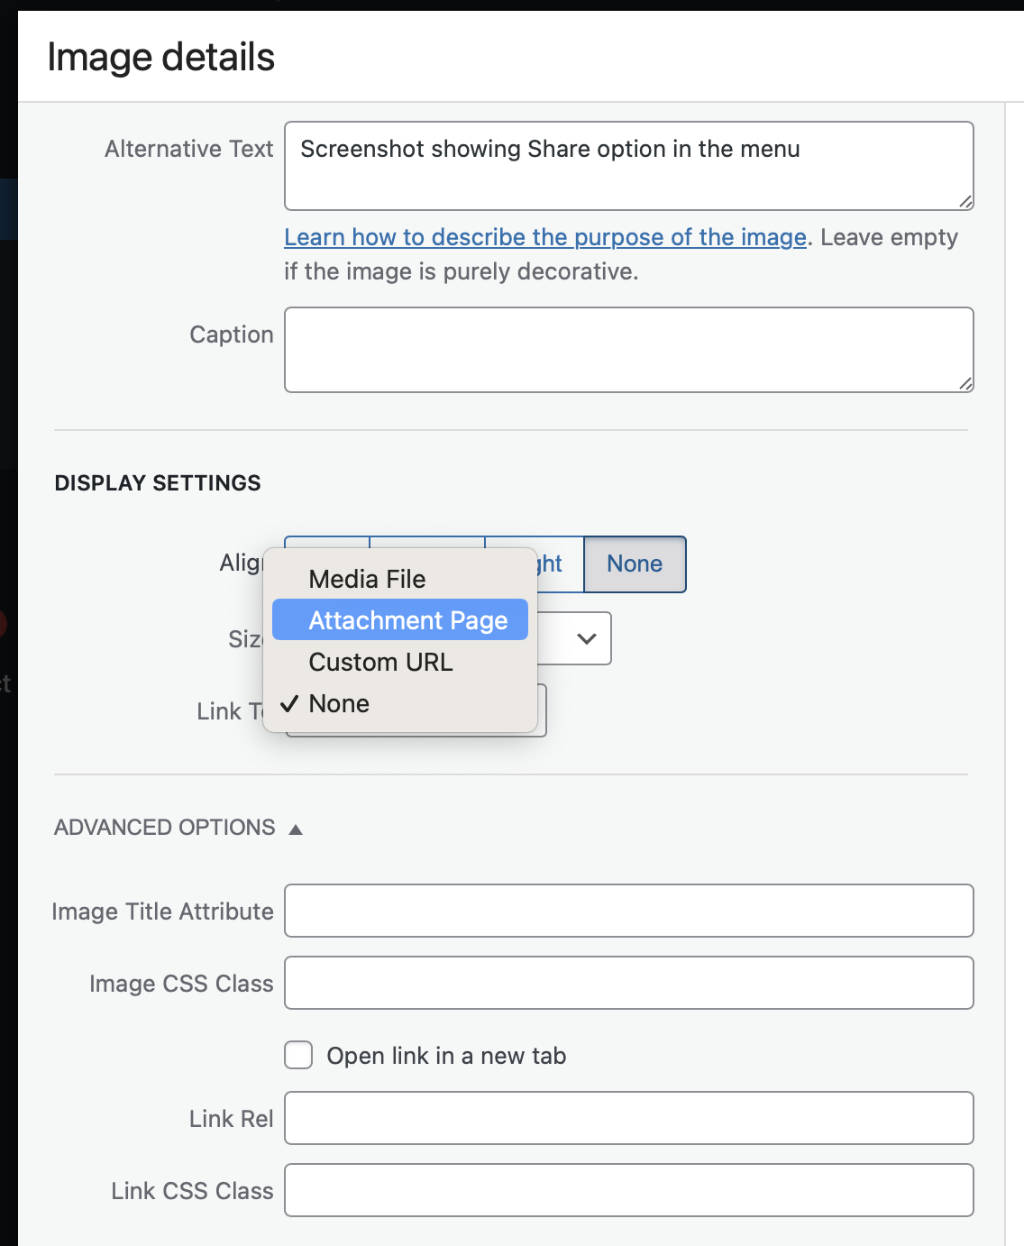Choose Media File from the link menu
The image size is (1024, 1246).
tap(367, 579)
